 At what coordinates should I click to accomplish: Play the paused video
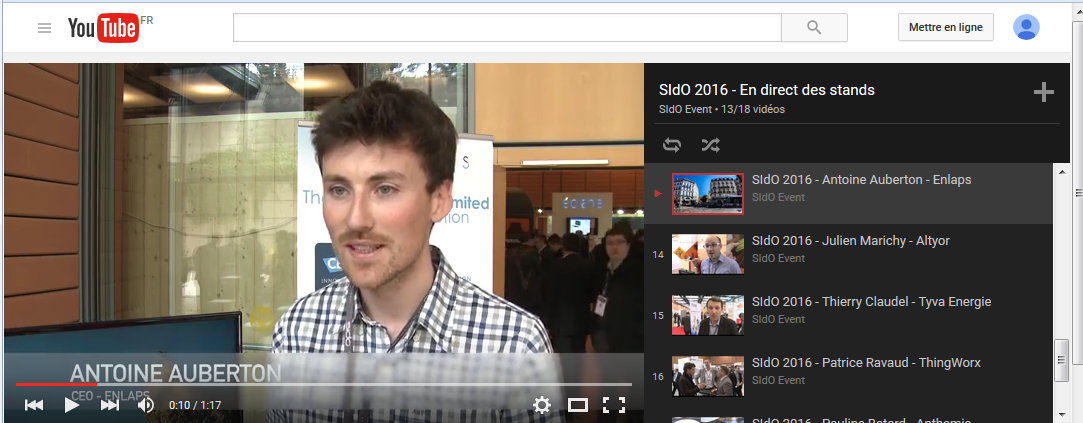click(71, 405)
